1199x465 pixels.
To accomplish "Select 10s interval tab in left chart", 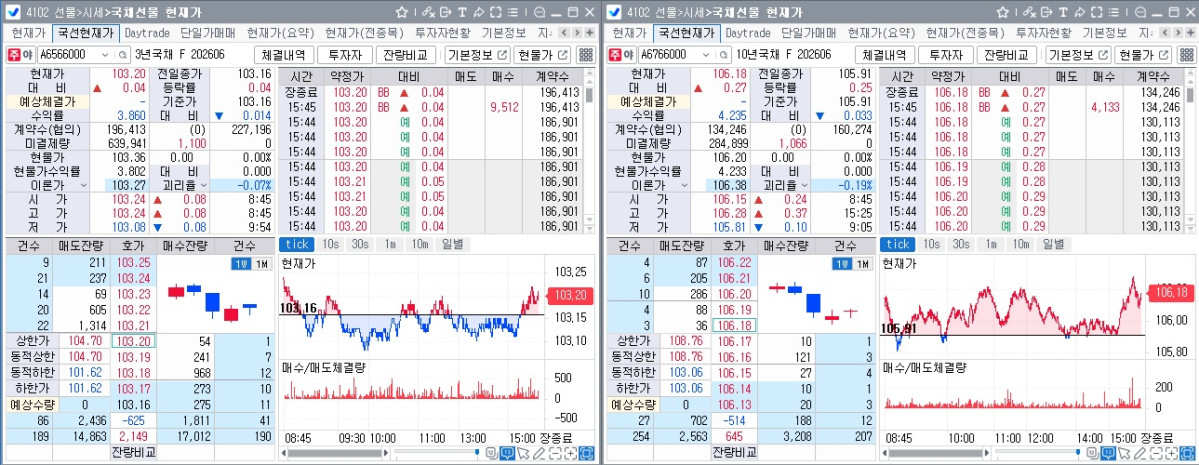I will pos(330,244).
